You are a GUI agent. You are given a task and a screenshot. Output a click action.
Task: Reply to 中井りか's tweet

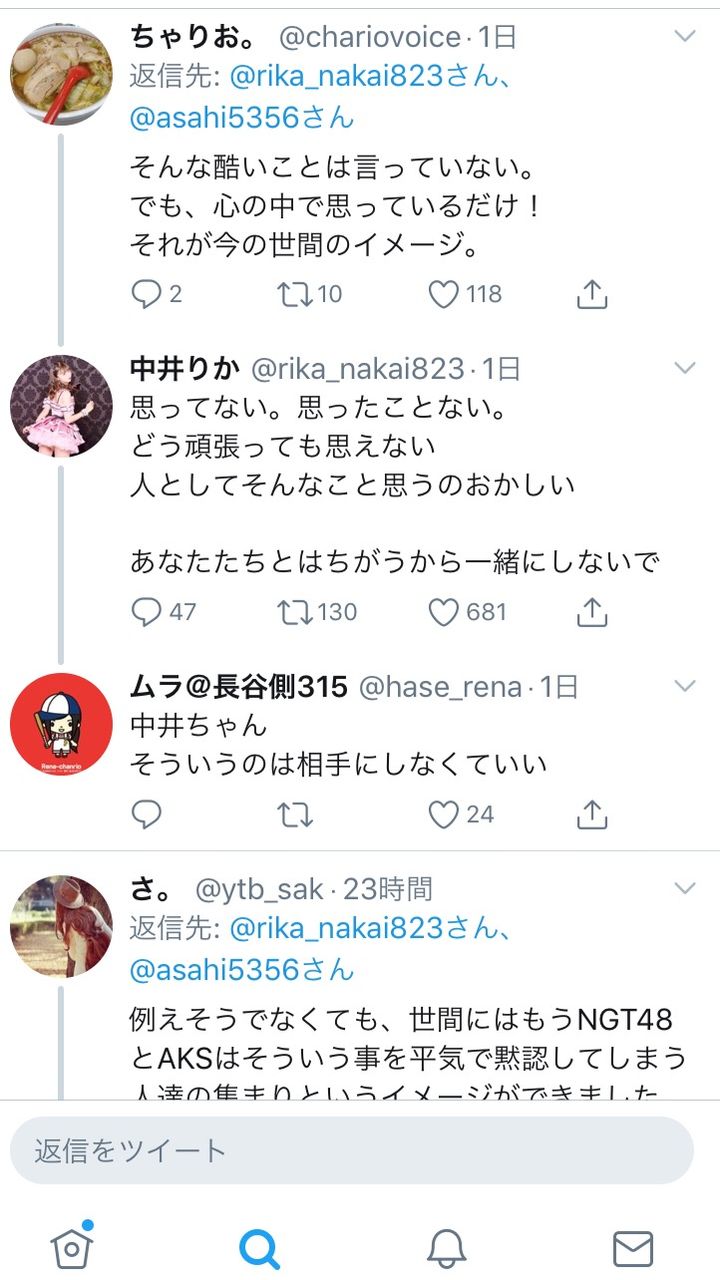pyautogui.click(x=147, y=612)
